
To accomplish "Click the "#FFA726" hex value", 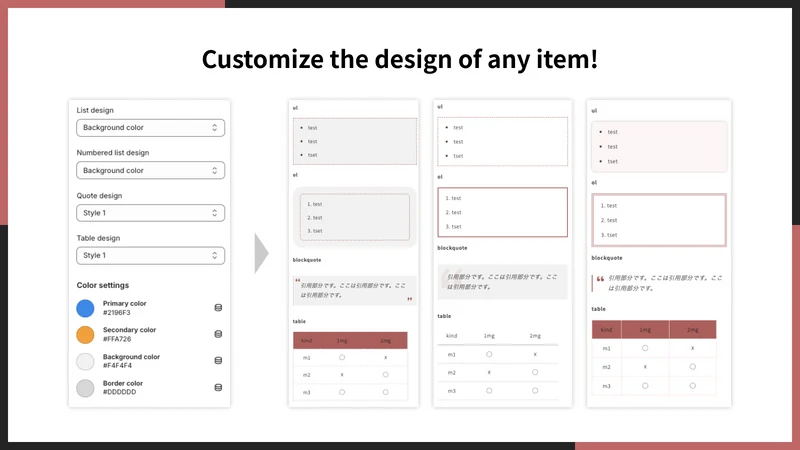I will coord(117,339).
